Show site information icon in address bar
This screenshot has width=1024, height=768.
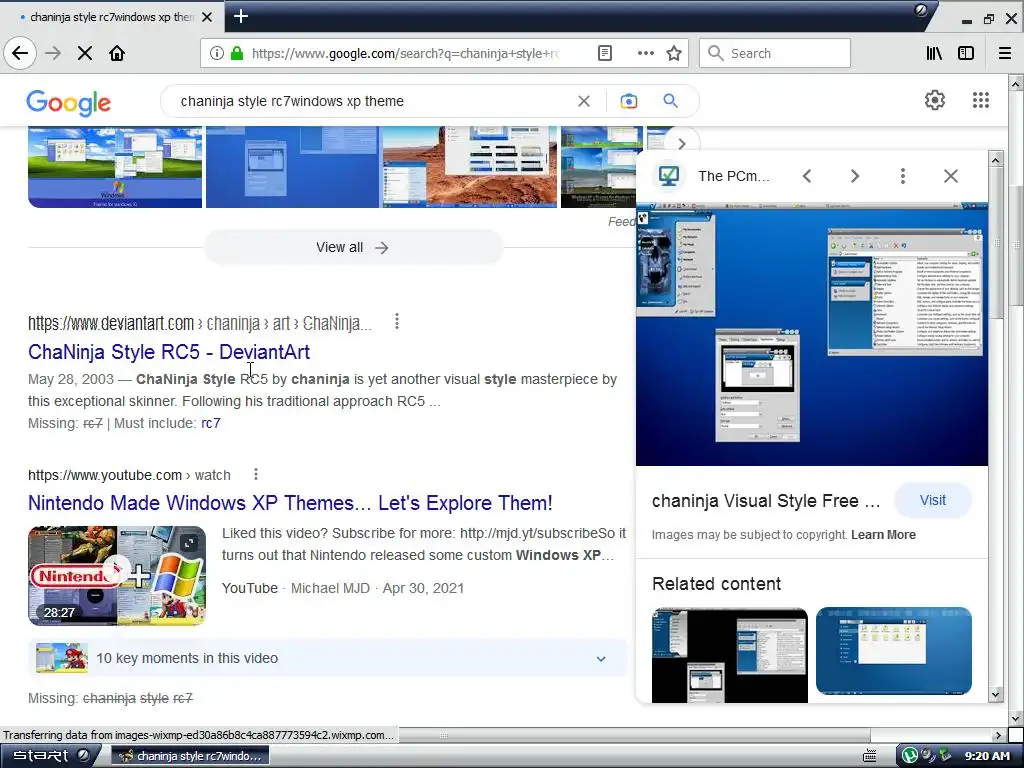pyautogui.click(x=217, y=53)
